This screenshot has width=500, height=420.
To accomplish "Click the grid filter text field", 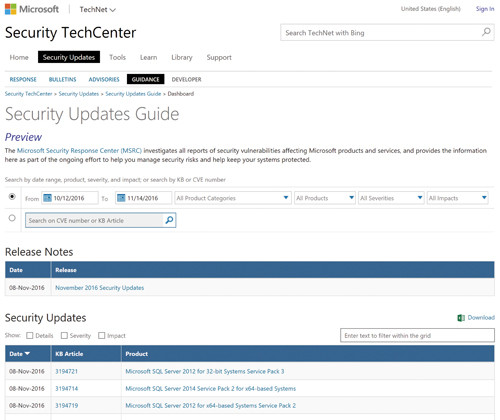I will click(417, 335).
